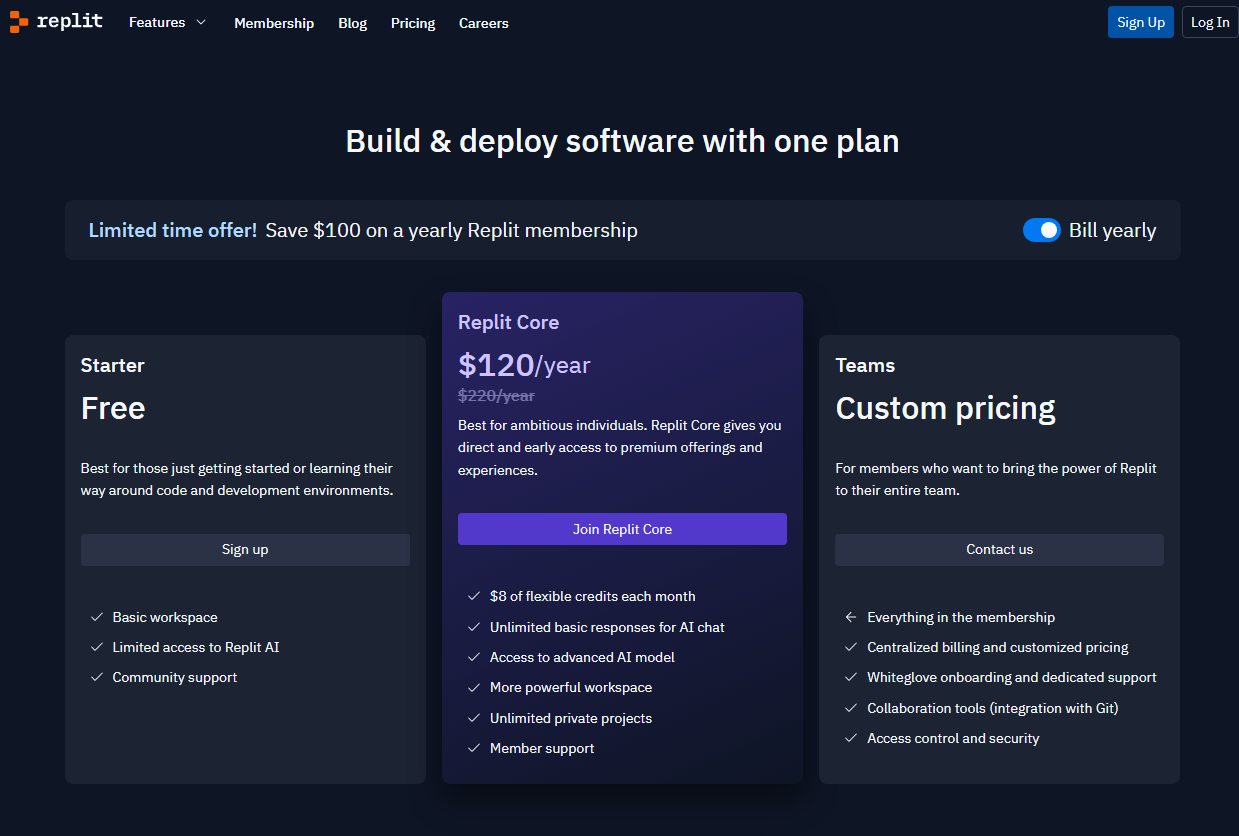Click checkmark beside Access control and security

pos(851,738)
